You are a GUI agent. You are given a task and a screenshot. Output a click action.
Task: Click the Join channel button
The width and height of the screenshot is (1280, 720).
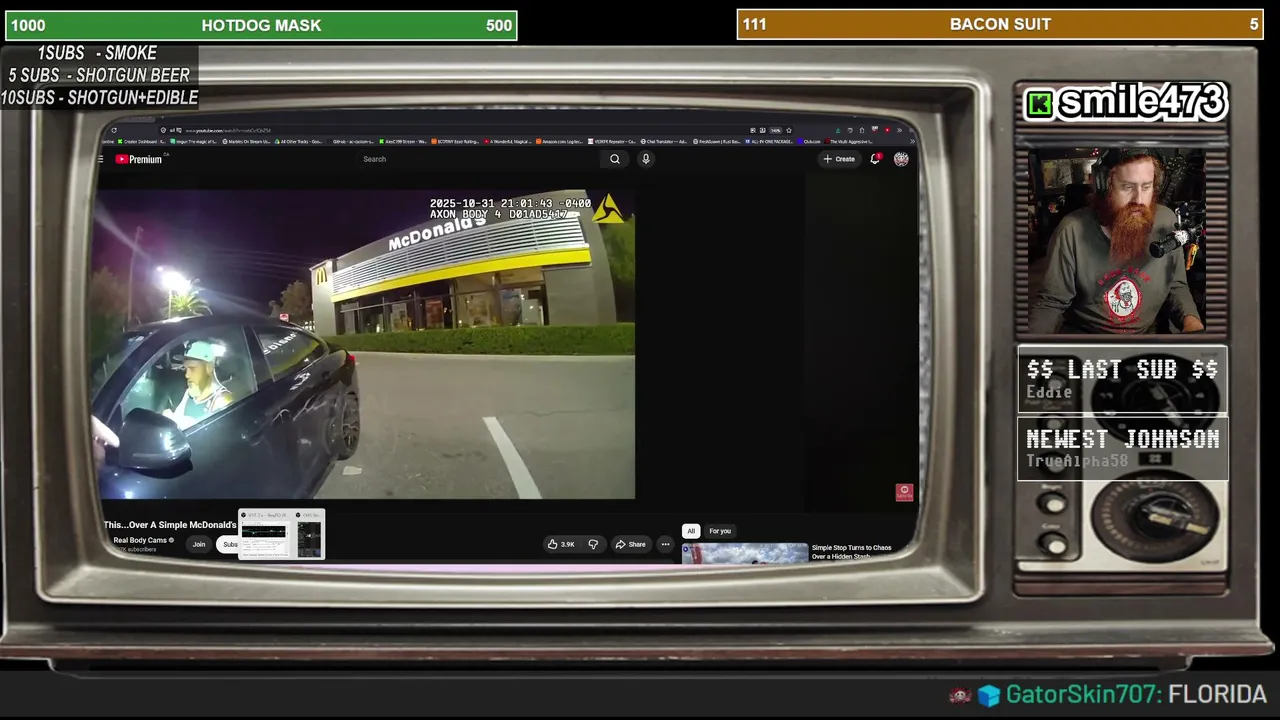199,544
